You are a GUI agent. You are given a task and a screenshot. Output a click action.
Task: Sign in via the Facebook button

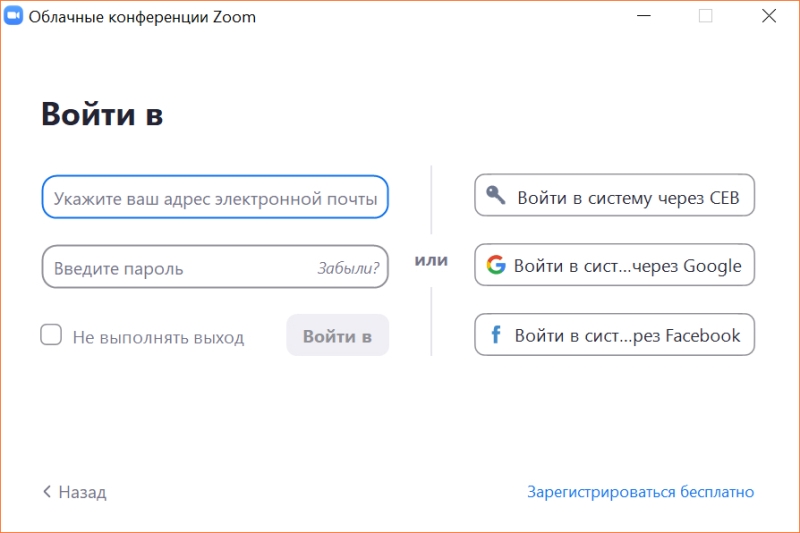(x=614, y=335)
